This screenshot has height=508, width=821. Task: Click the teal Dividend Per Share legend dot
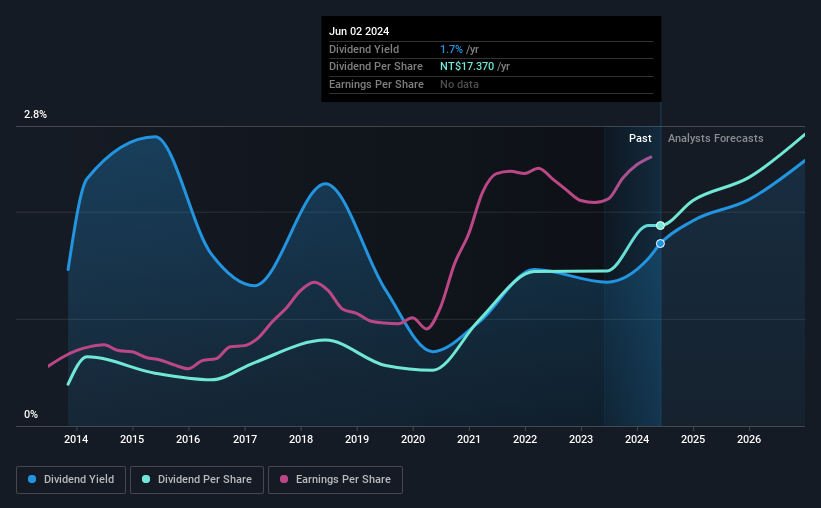click(x=146, y=479)
